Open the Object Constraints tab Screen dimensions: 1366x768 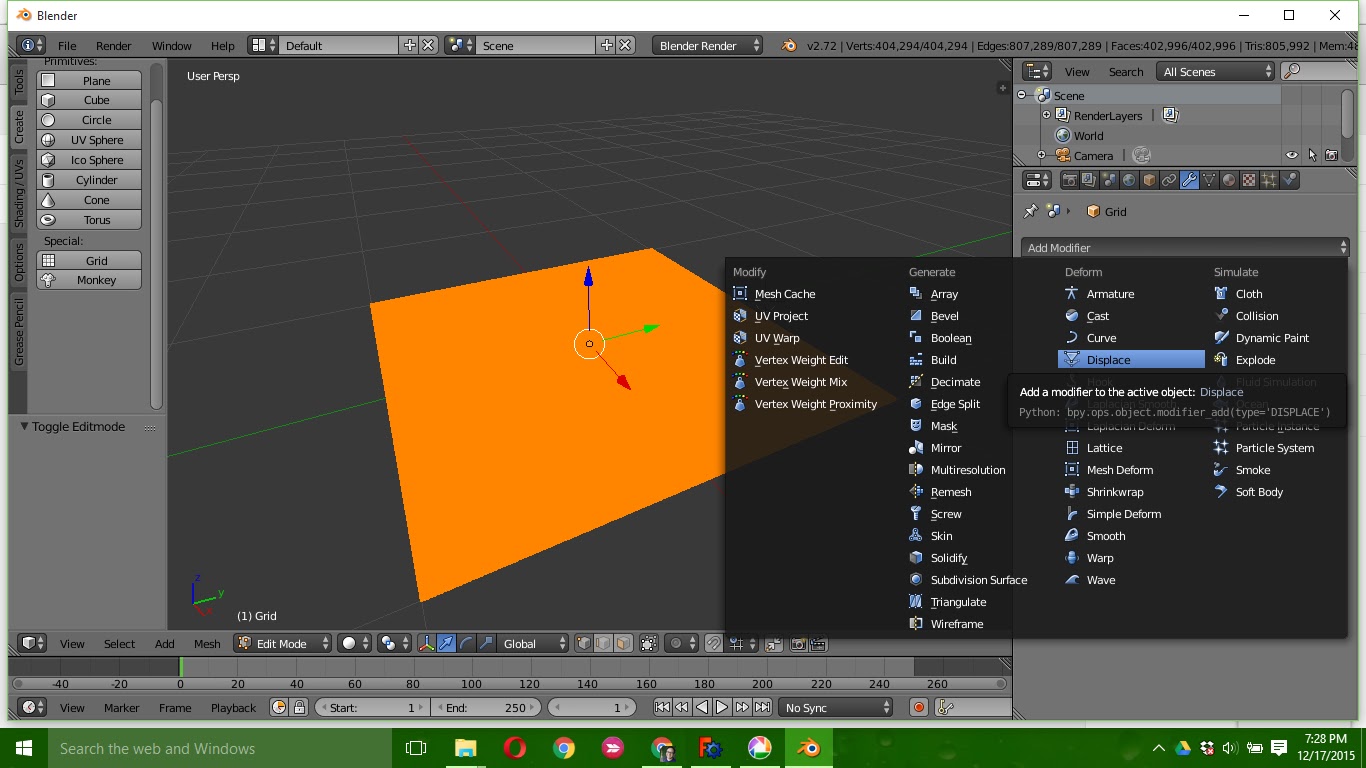pos(1168,179)
